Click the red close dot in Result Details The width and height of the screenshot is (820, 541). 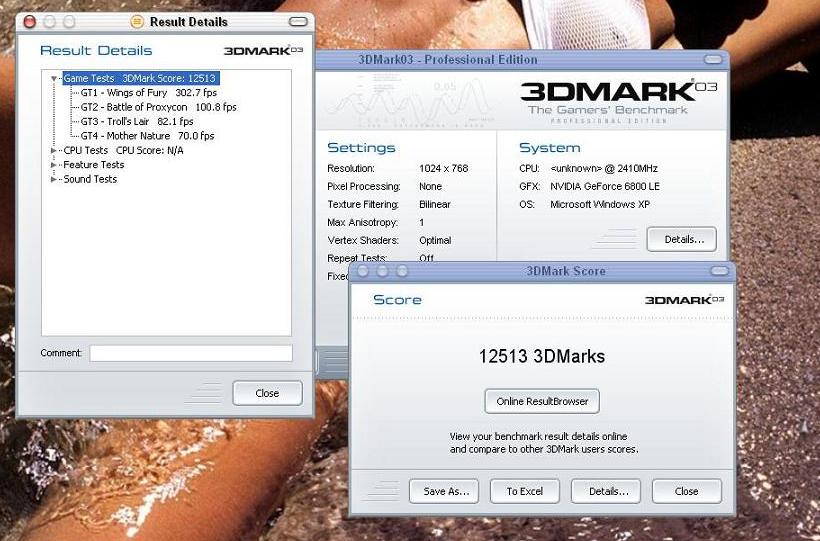(30, 22)
